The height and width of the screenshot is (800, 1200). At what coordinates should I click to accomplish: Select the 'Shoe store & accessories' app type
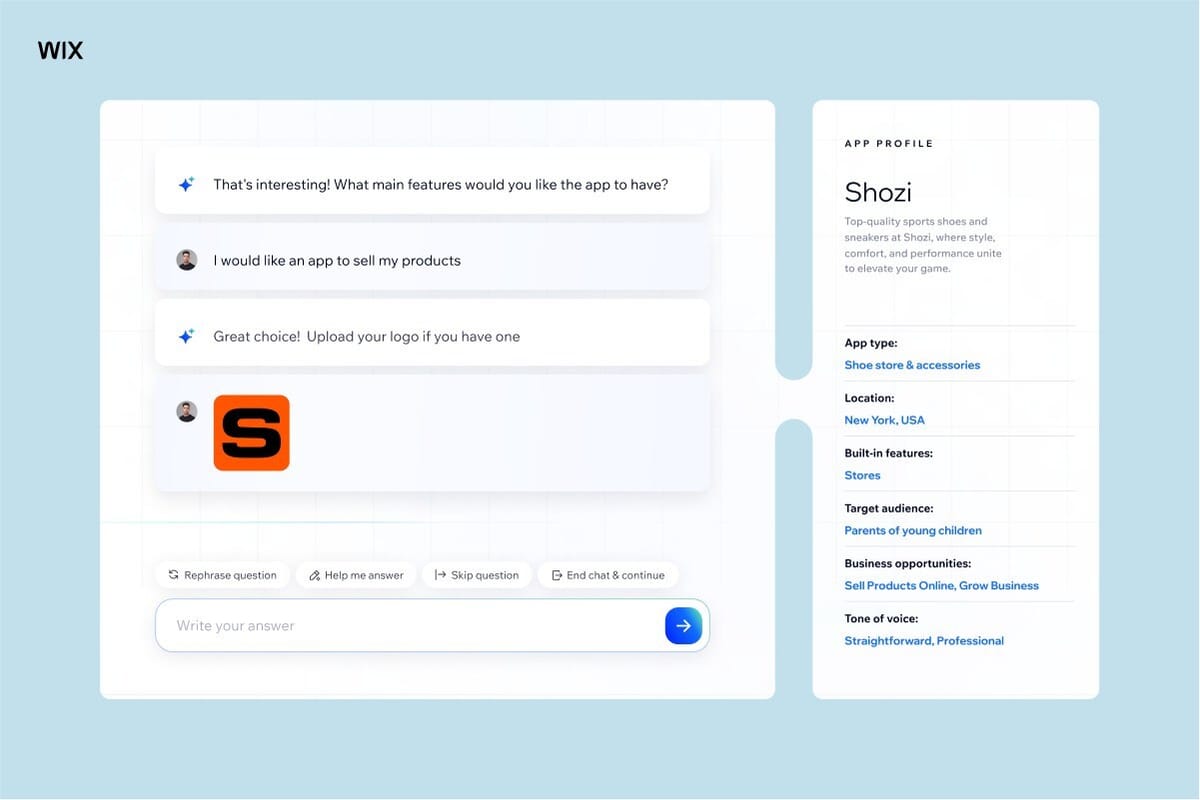(x=912, y=365)
